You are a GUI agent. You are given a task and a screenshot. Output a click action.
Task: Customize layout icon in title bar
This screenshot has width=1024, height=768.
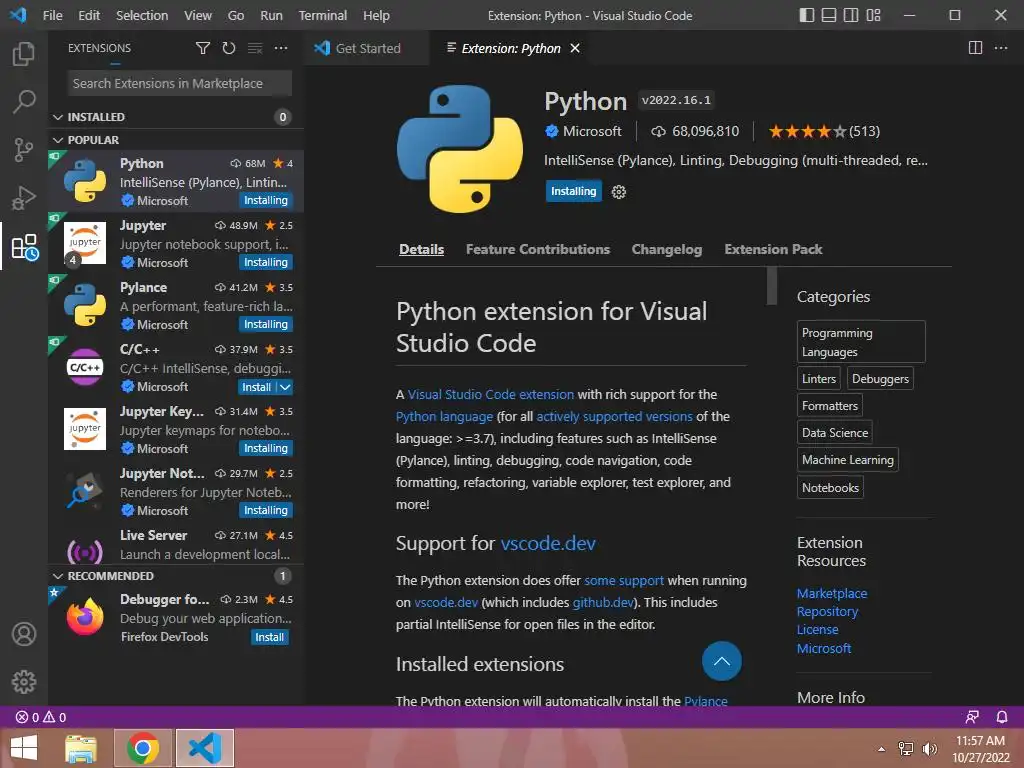873,15
